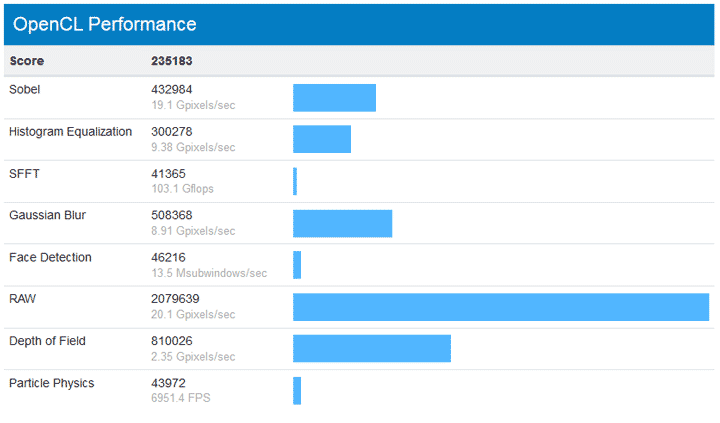The height and width of the screenshot is (423, 720).
Task: Click the 13.5 Msubwindows/sec value
Action: [x=209, y=273]
